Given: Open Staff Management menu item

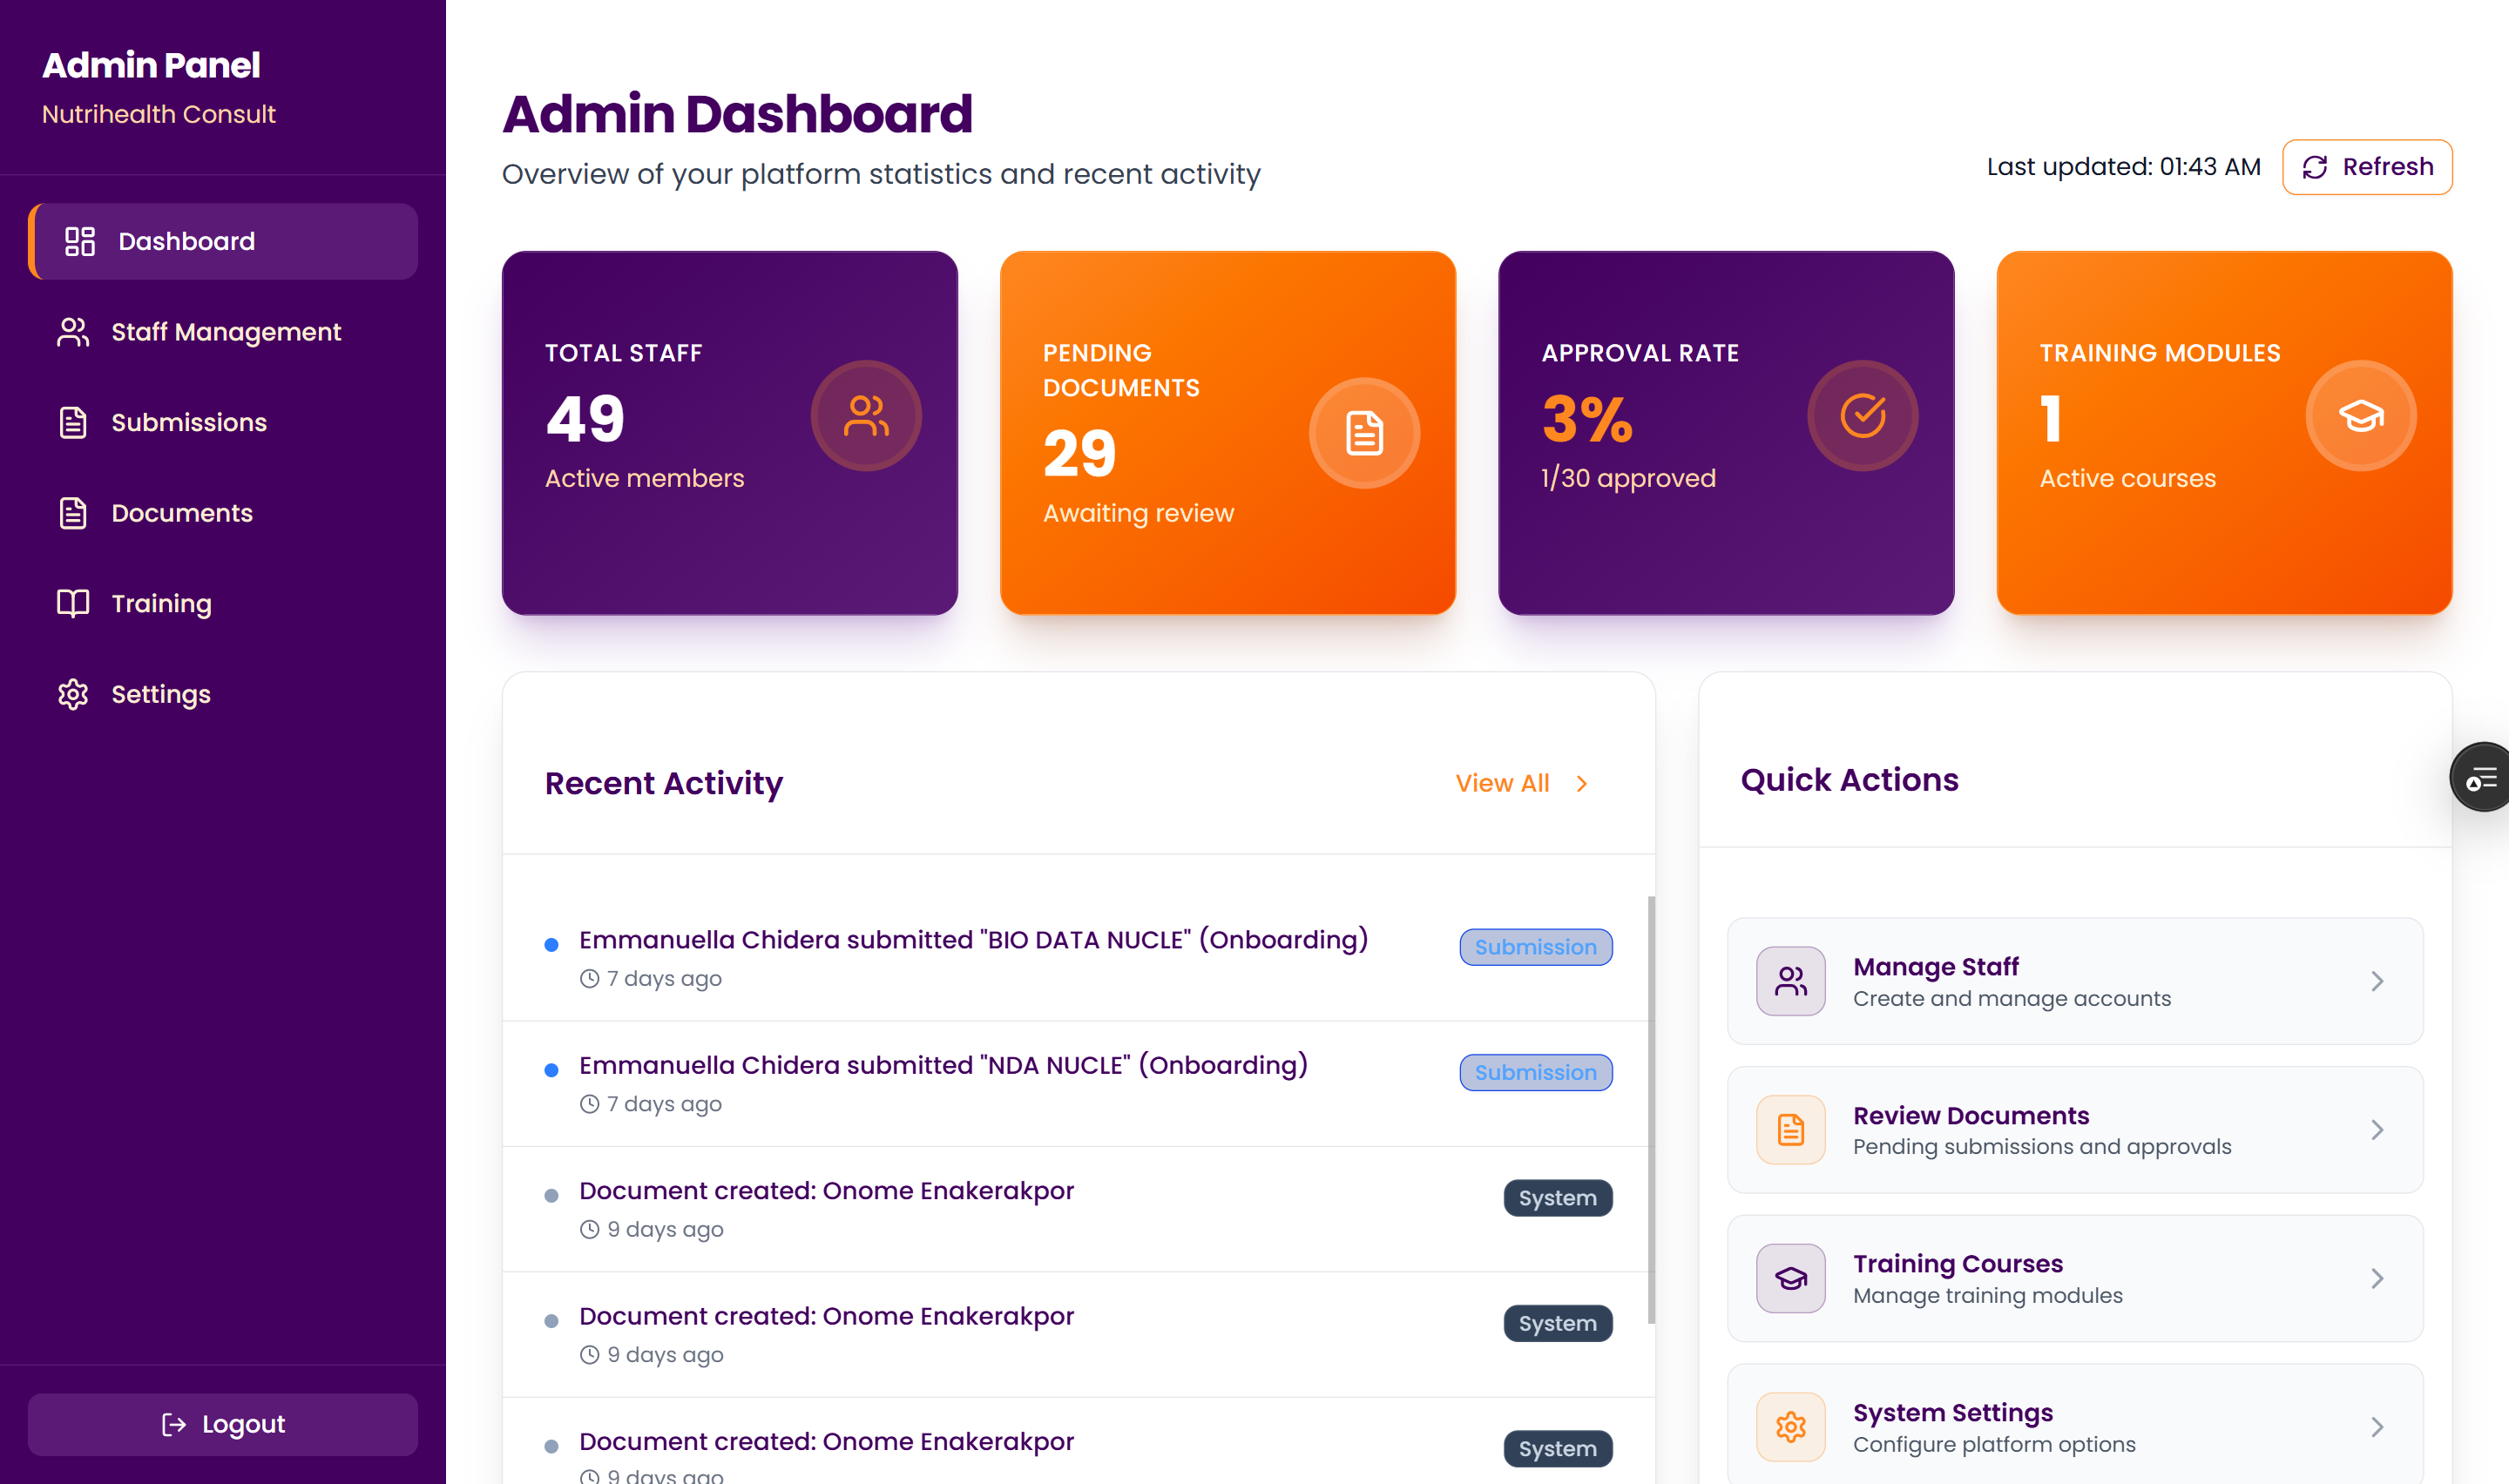Looking at the screenshot, I should tap(223, 332).
